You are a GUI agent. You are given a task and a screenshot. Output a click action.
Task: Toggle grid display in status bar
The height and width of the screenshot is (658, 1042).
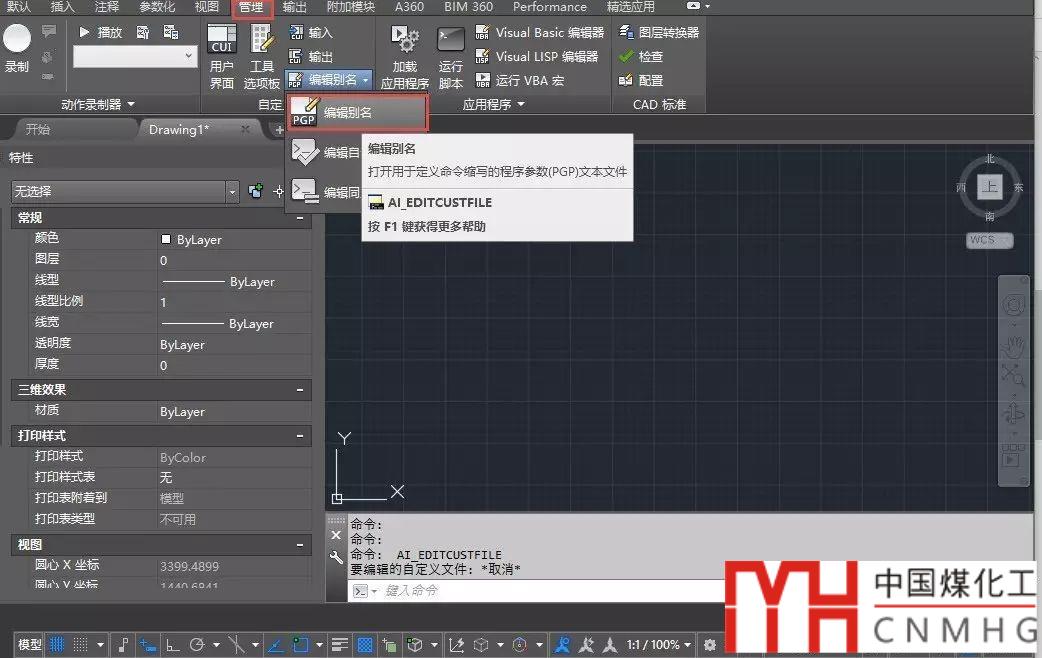[x=57, y=645]
